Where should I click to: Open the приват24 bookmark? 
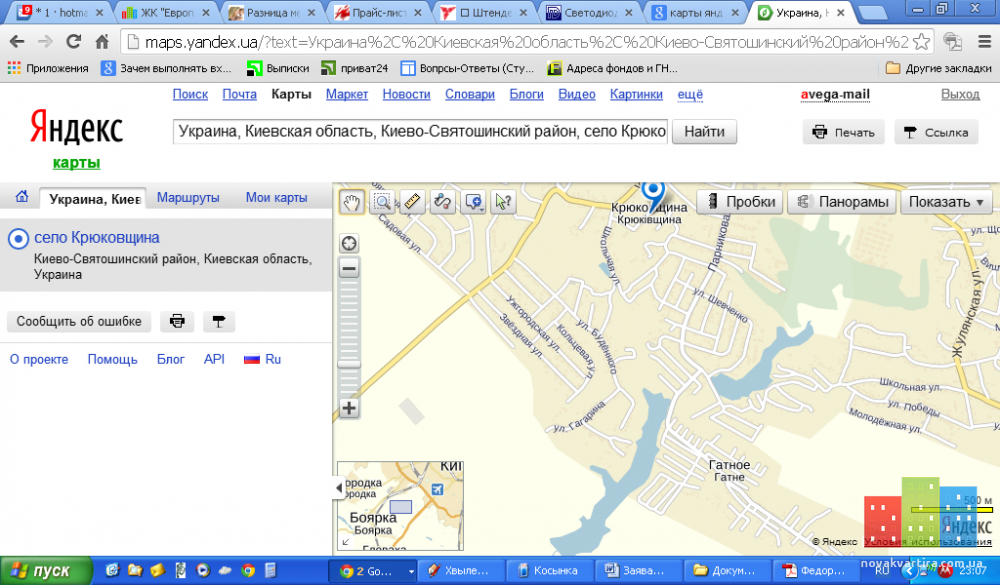click(355, 68)
